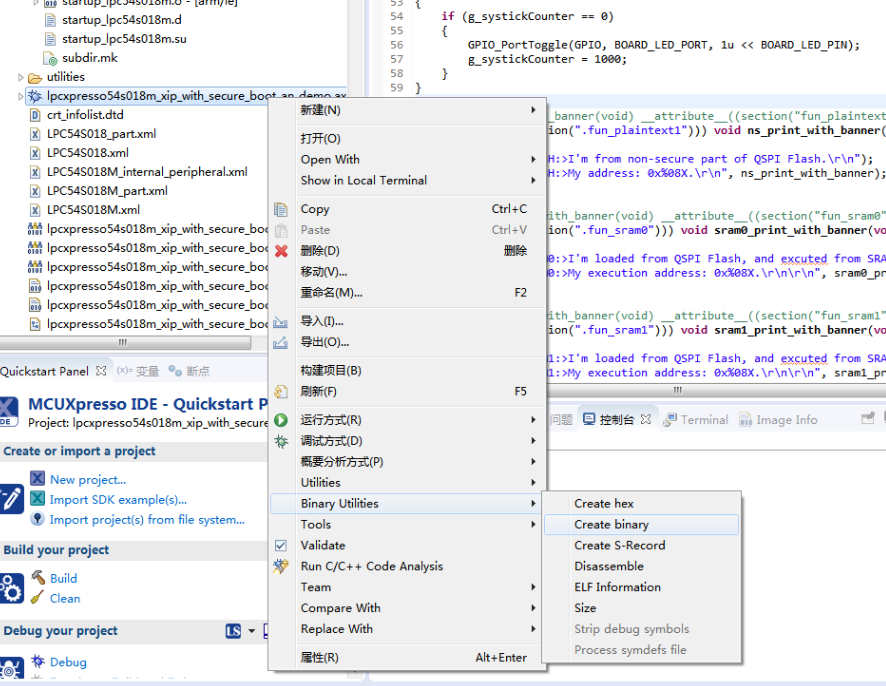Click the Debug link
Screen dimensions: 886x686
tap(68, 662)
